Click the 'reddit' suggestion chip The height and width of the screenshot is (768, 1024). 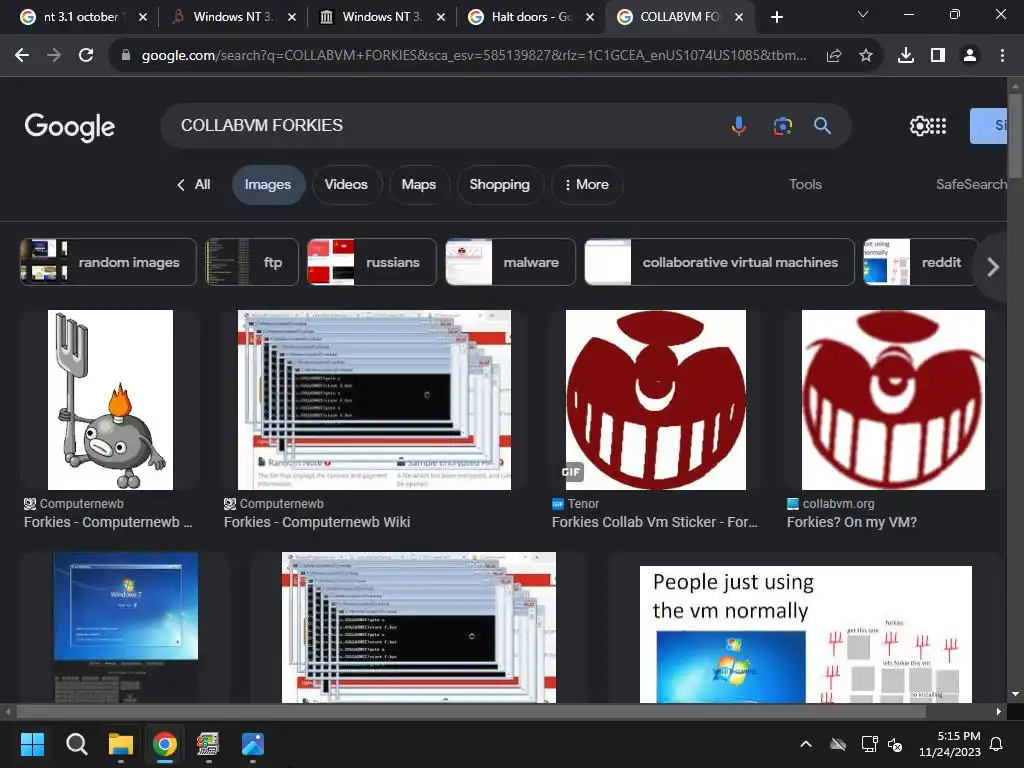point(921,262)
